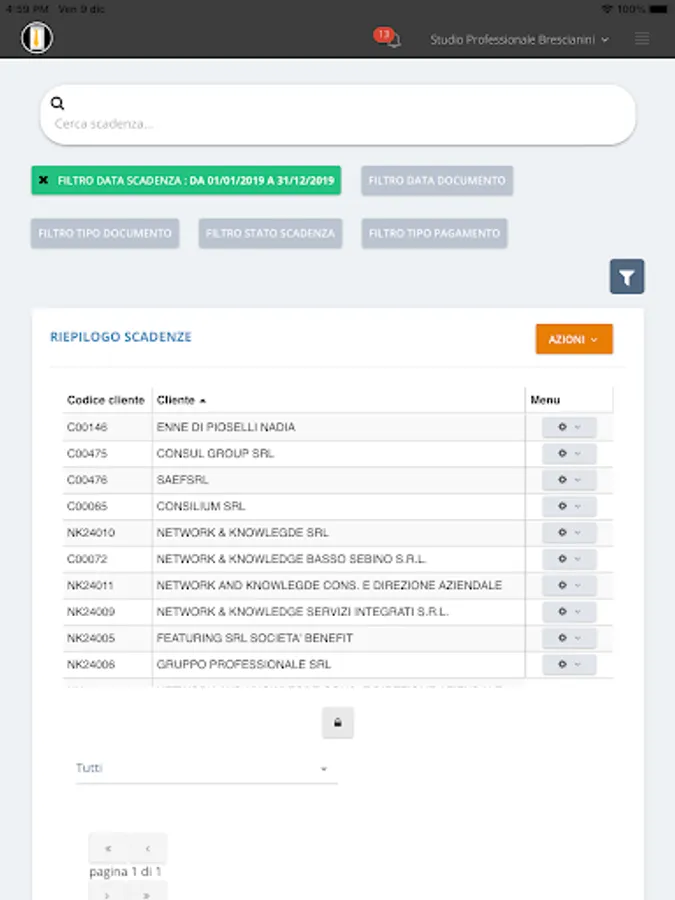675x900 pixels.
Task: Click NETWORK & KNOWLEDGE BASSO SEBINO name
Action: (291, 559)
